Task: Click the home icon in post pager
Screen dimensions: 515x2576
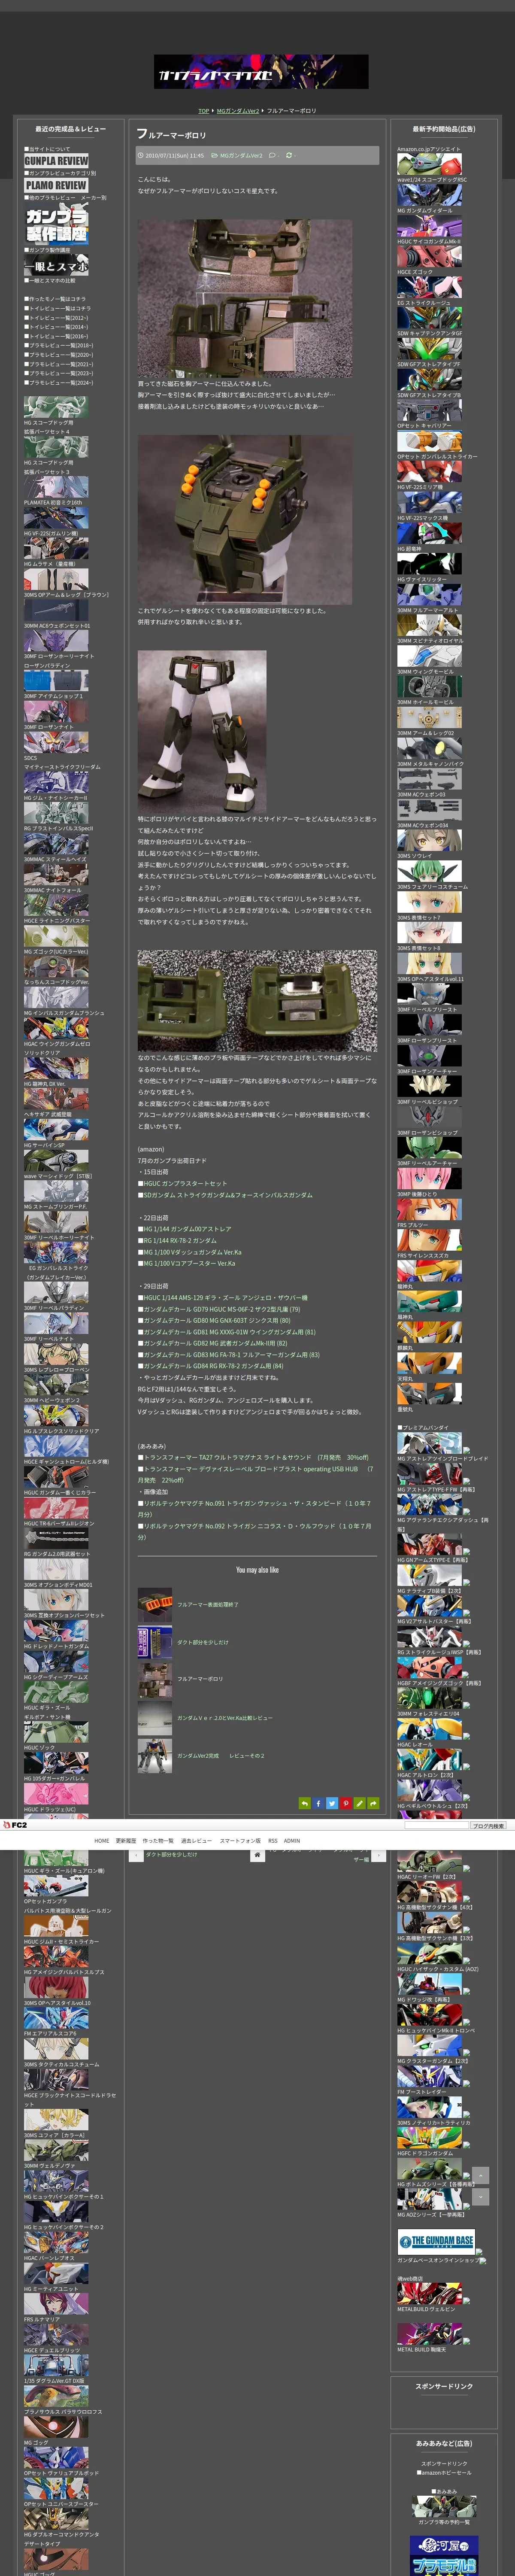Action: [x=257, y=1855]
